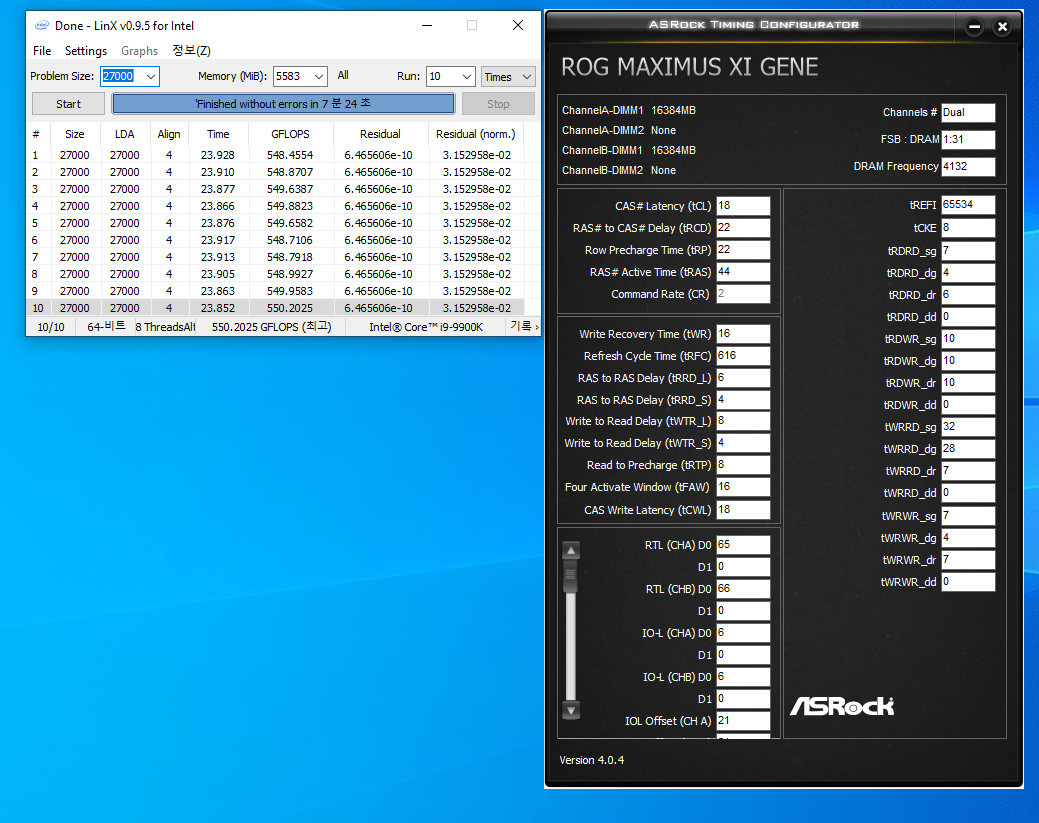The height and width of the screenshot is (823, 1039).
Task: Click the RTL panel scrollbar thumb
Action: point(570,576)
